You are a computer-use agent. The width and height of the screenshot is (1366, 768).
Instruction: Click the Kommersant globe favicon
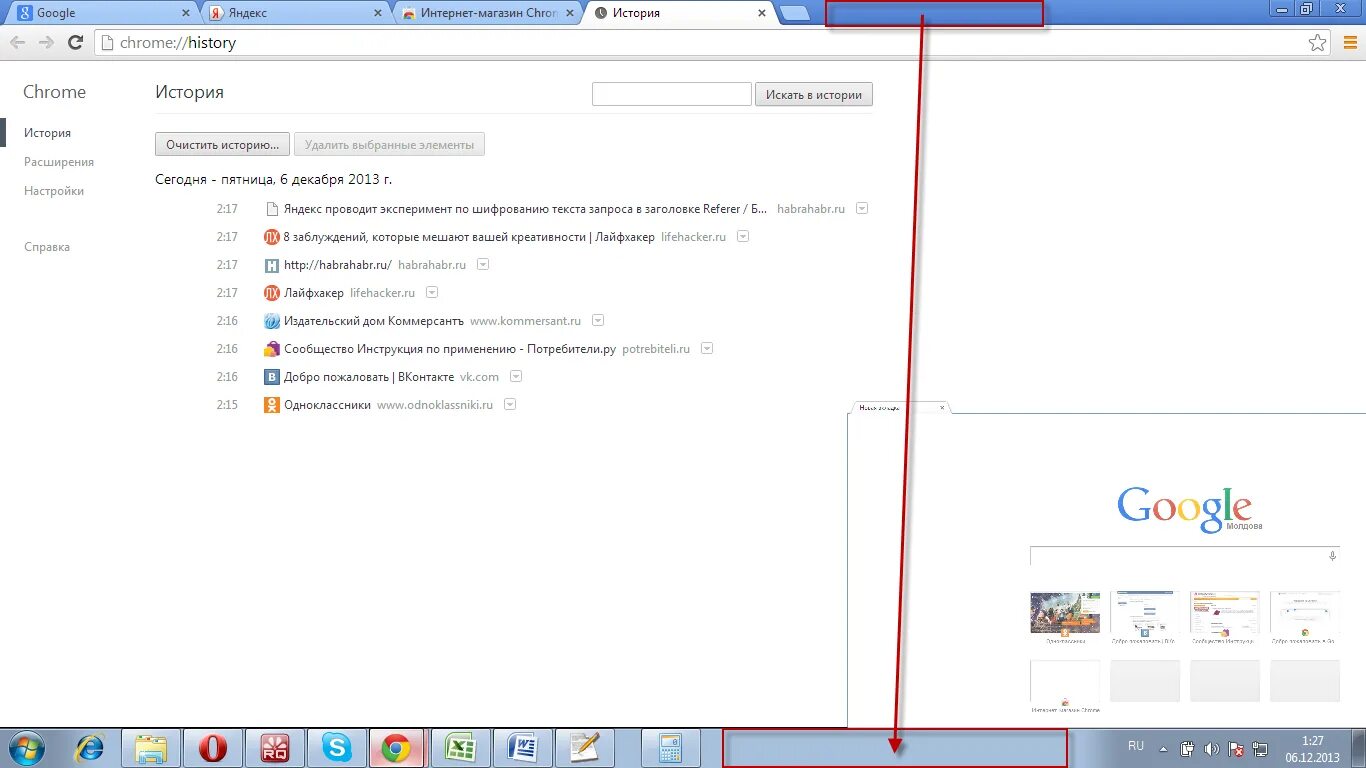(x=272, y=321)
